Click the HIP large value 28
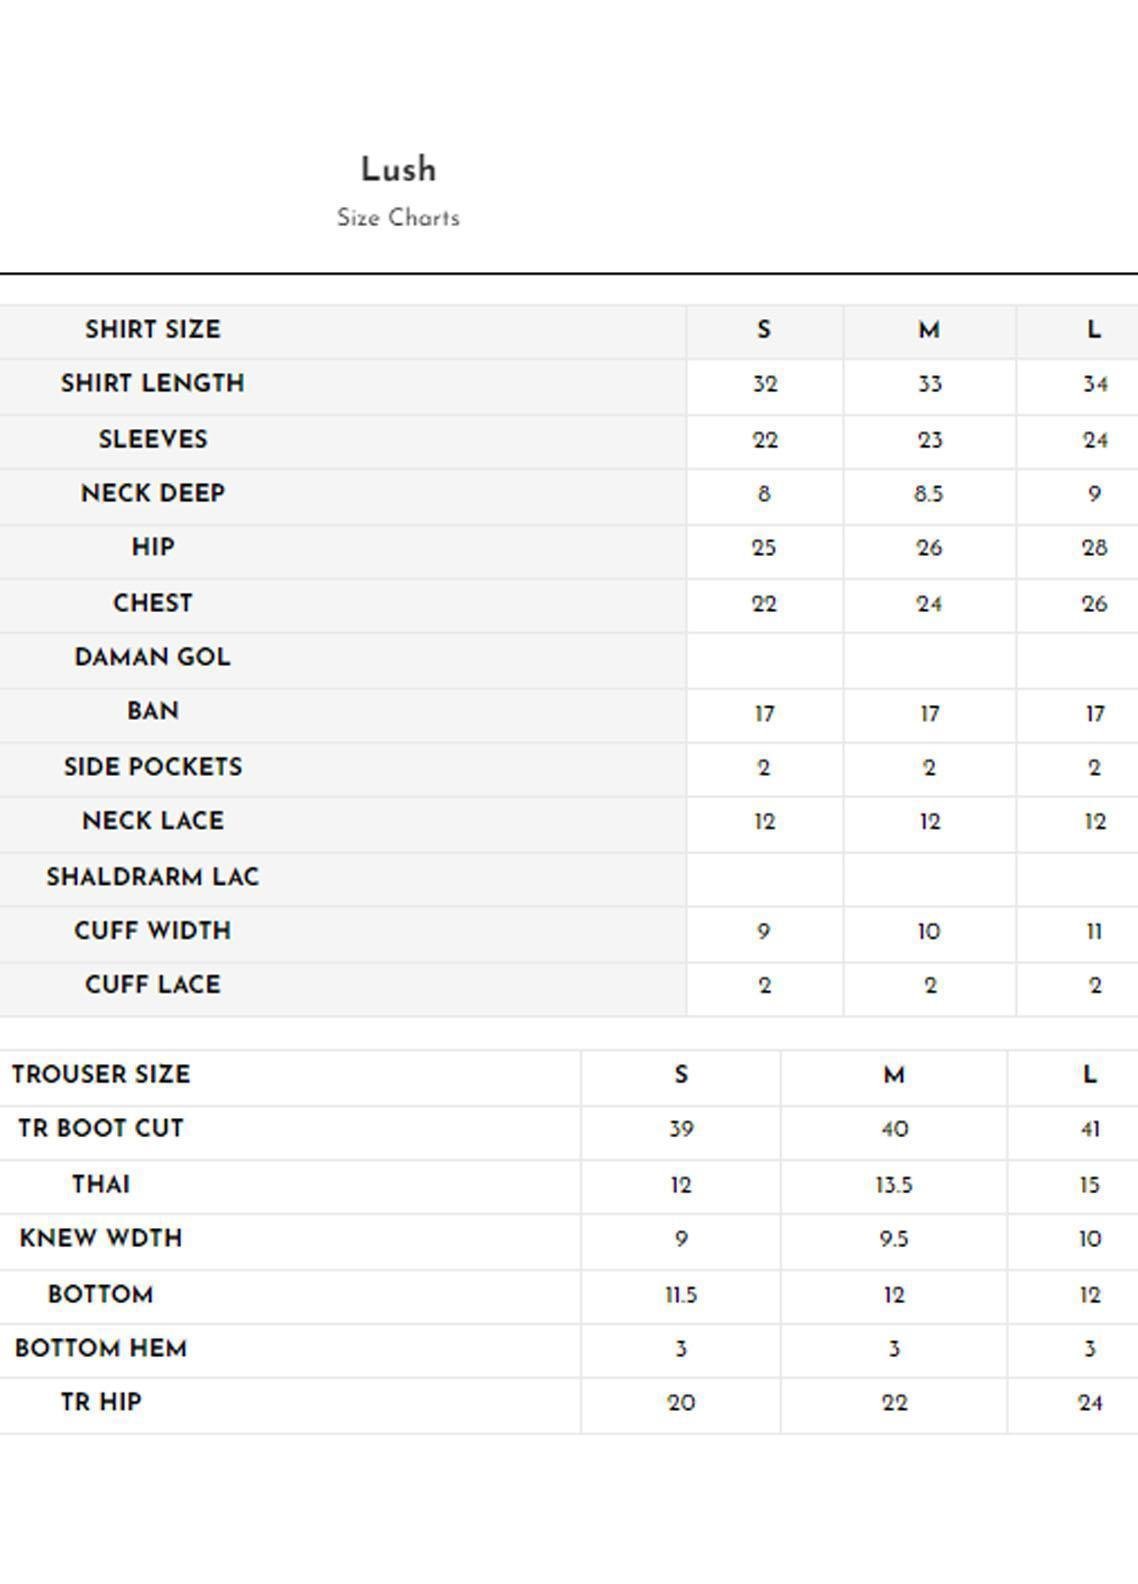 pos(1094,548)
